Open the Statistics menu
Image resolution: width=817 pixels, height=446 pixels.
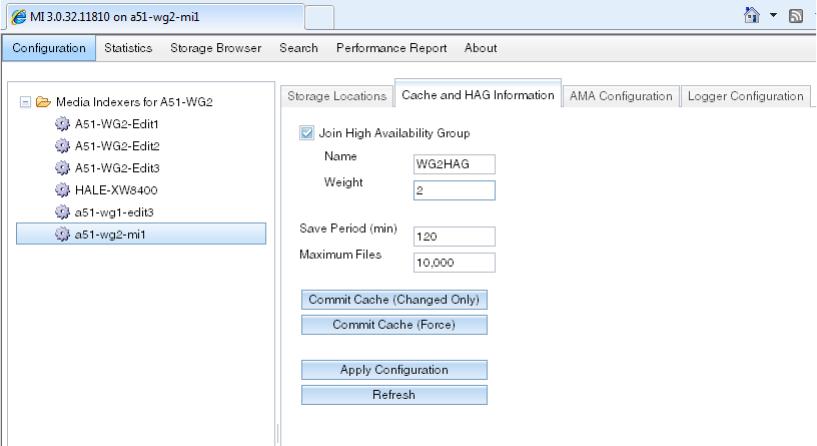pyautogui.click(x=128, y=48)
